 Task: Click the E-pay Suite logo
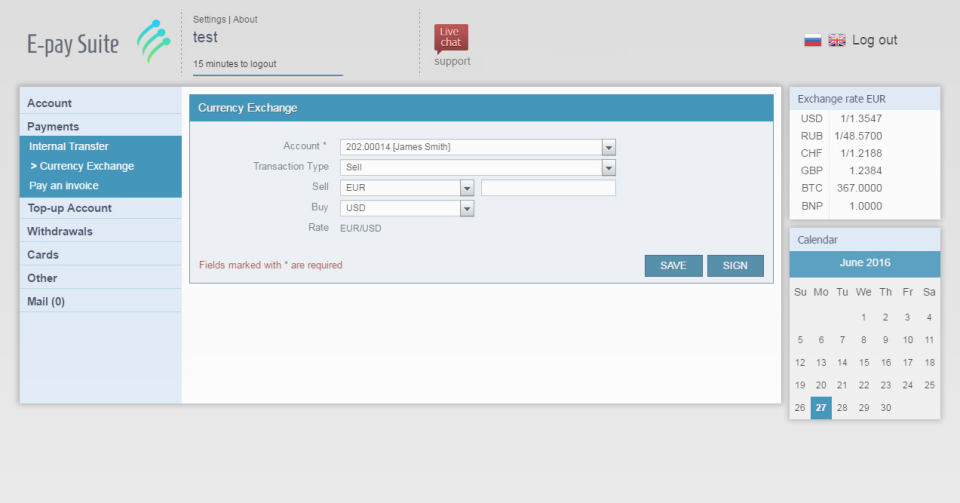(99, 43)
